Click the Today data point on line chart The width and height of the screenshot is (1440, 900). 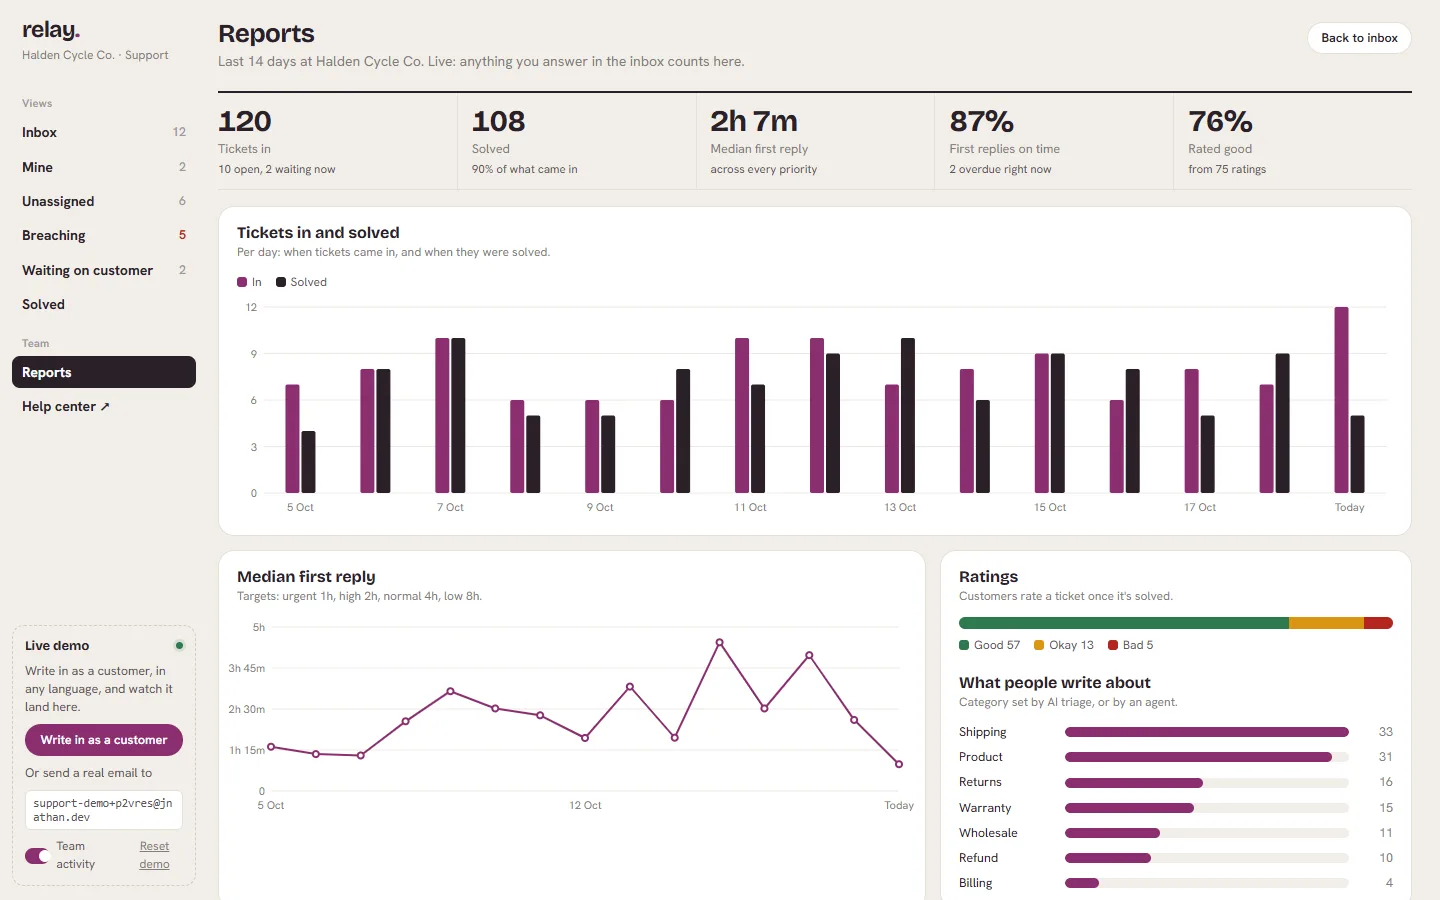899,764
